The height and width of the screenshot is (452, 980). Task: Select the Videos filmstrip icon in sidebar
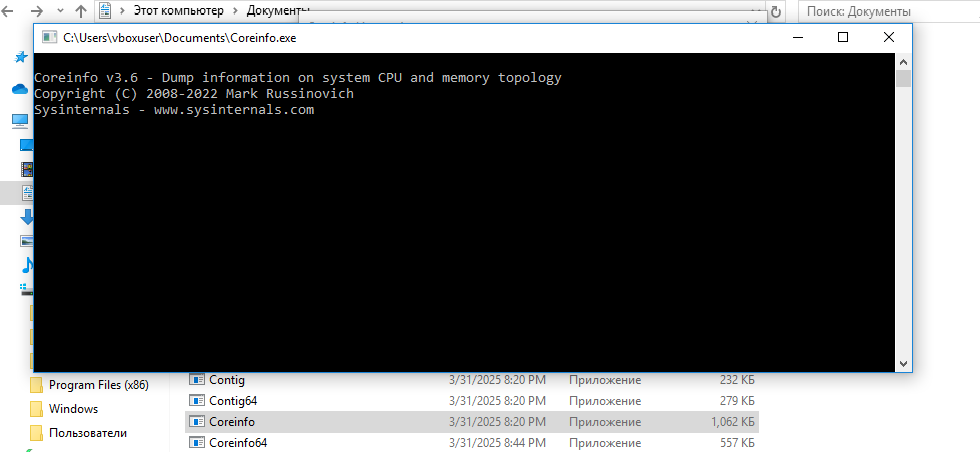click(27, 168)
